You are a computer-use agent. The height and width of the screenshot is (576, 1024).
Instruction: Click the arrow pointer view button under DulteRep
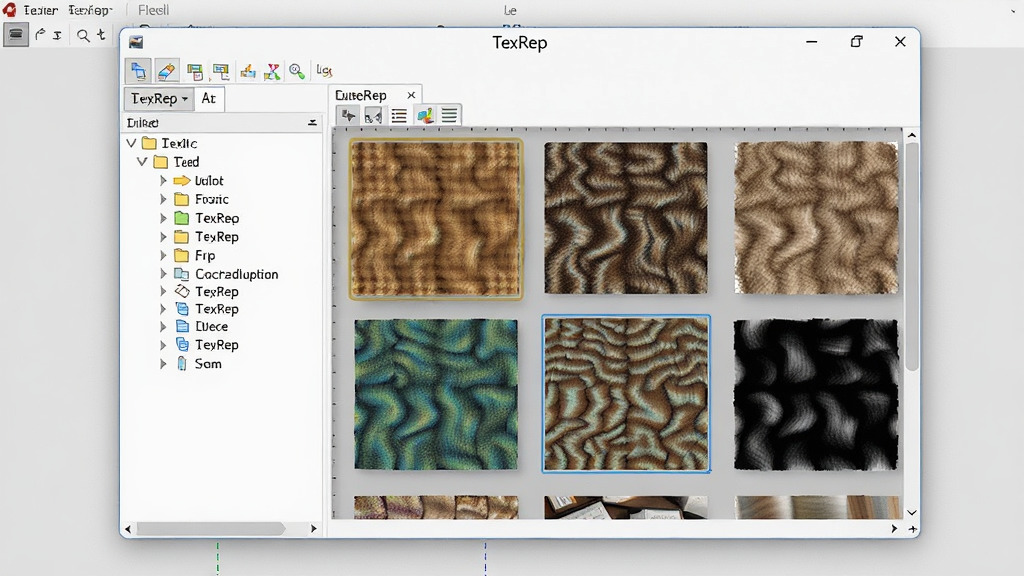point(348,116)
